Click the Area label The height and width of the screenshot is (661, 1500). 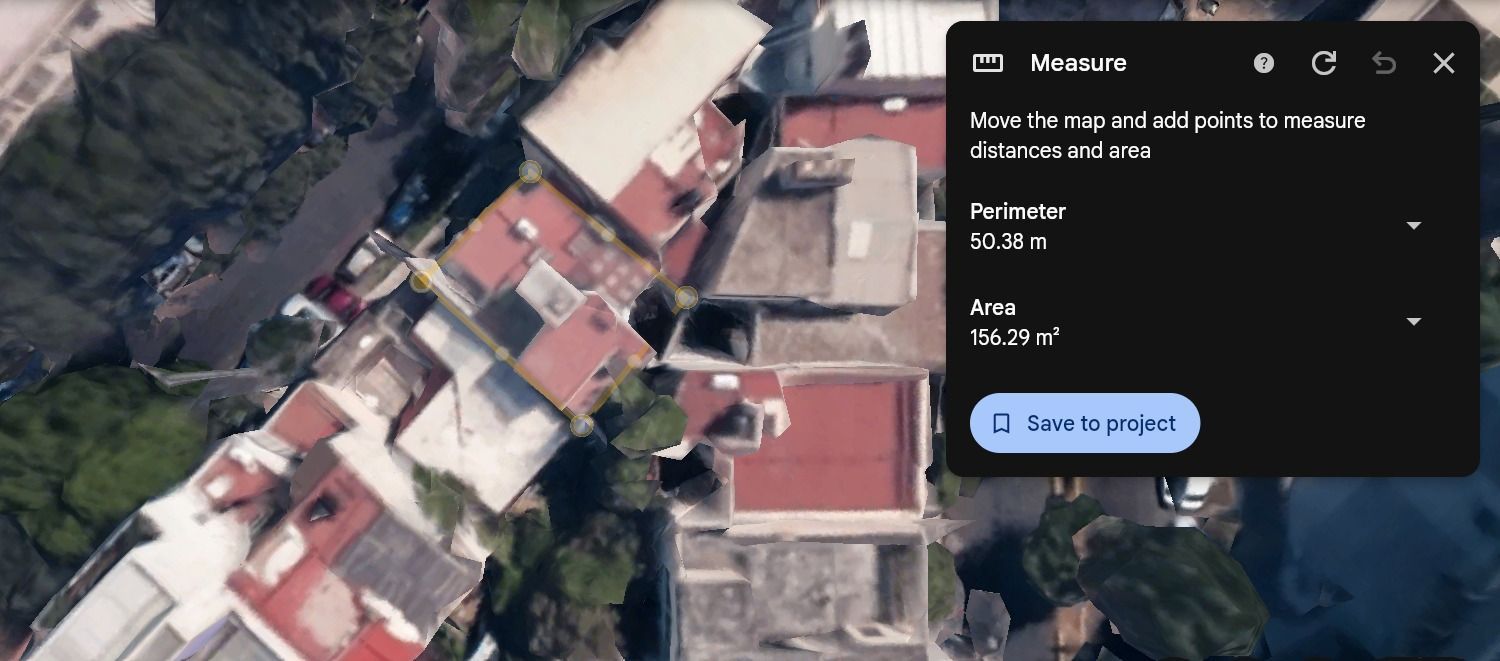click(993, 308)
